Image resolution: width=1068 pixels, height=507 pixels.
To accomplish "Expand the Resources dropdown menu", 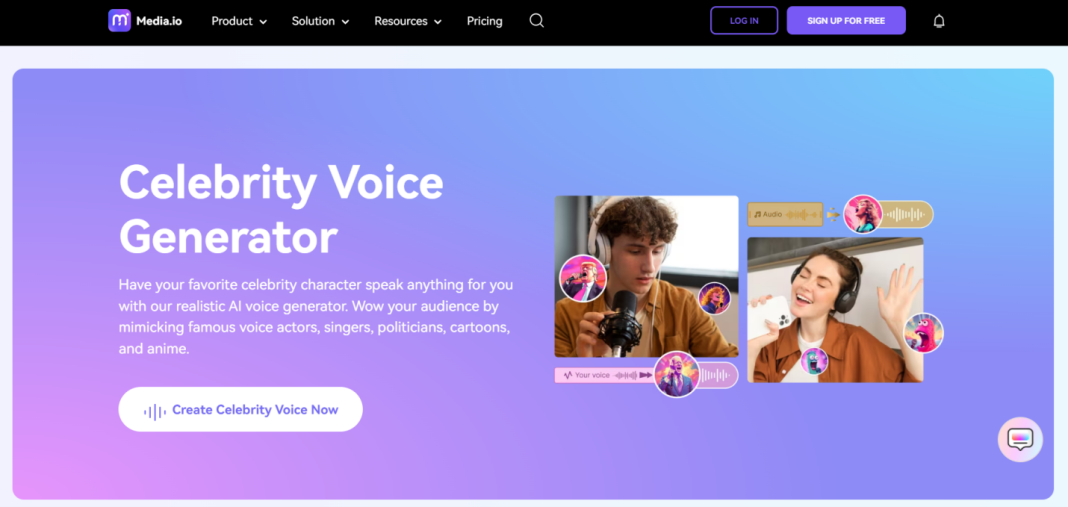I will pyautogui.click(x=408, y=21).
